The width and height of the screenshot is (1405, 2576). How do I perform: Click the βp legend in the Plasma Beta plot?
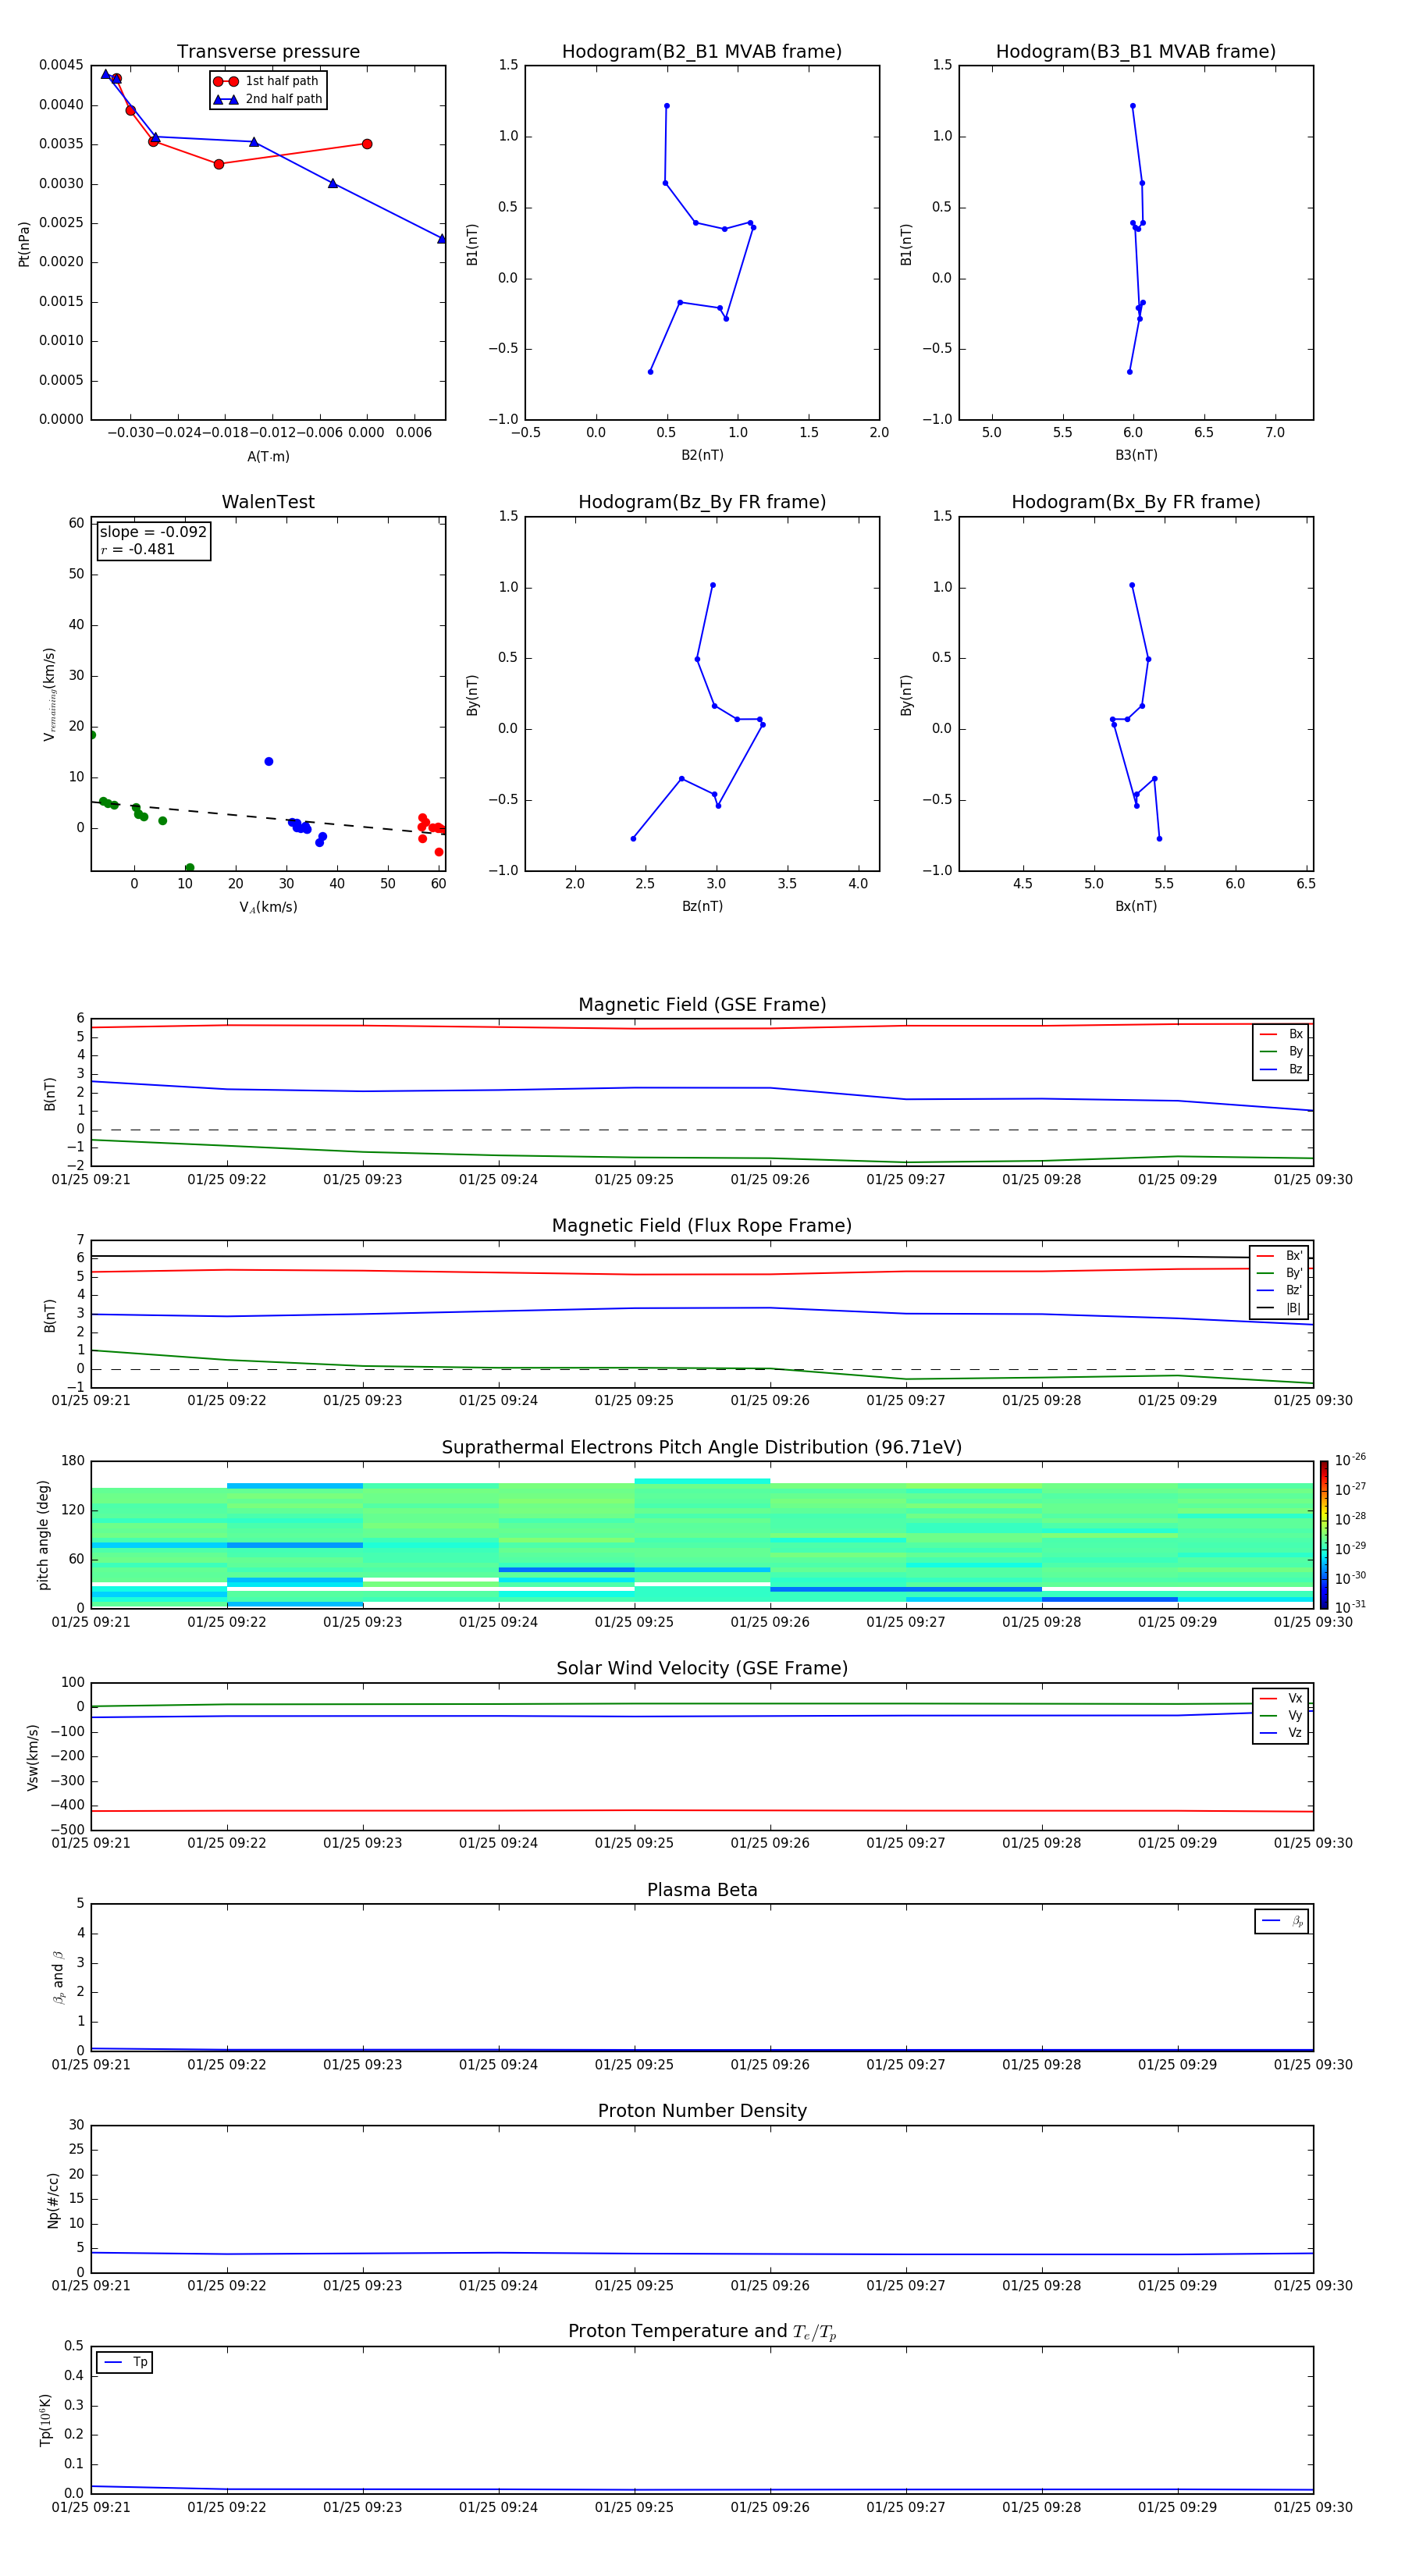(x=1281, y=1921)
